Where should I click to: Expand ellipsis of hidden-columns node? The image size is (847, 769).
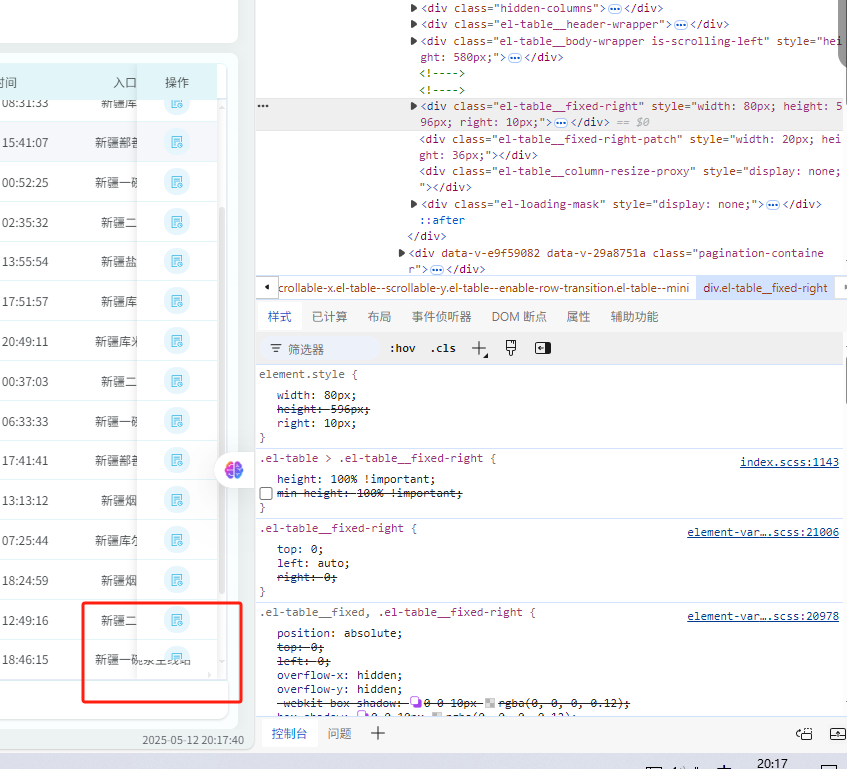[615, 9]
